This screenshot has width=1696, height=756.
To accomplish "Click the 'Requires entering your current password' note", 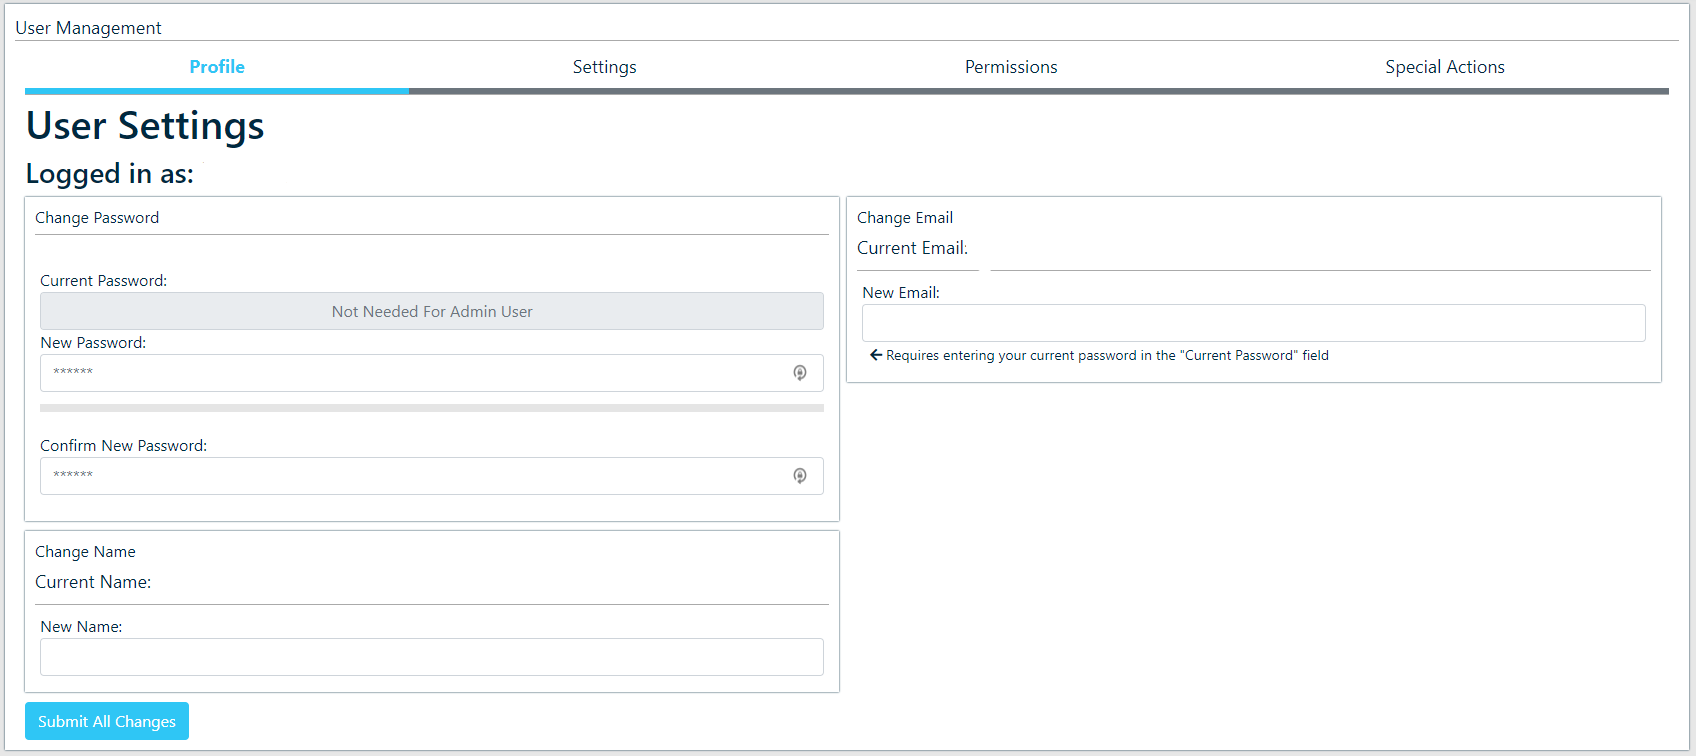I will pos(1107,355).
